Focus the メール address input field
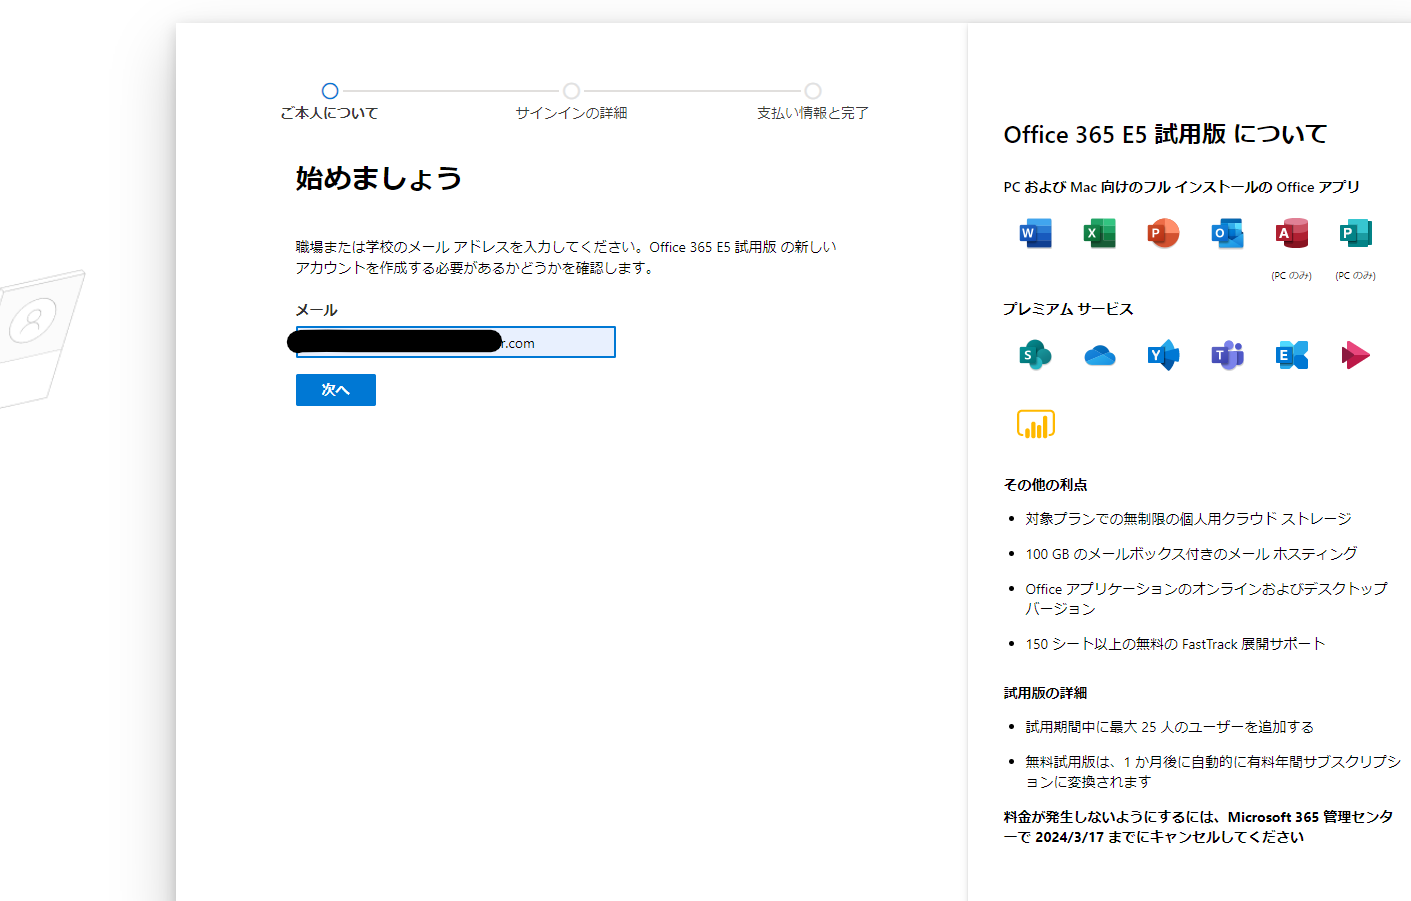Viewport: 1411px width, 901px height. pos(455,342)
